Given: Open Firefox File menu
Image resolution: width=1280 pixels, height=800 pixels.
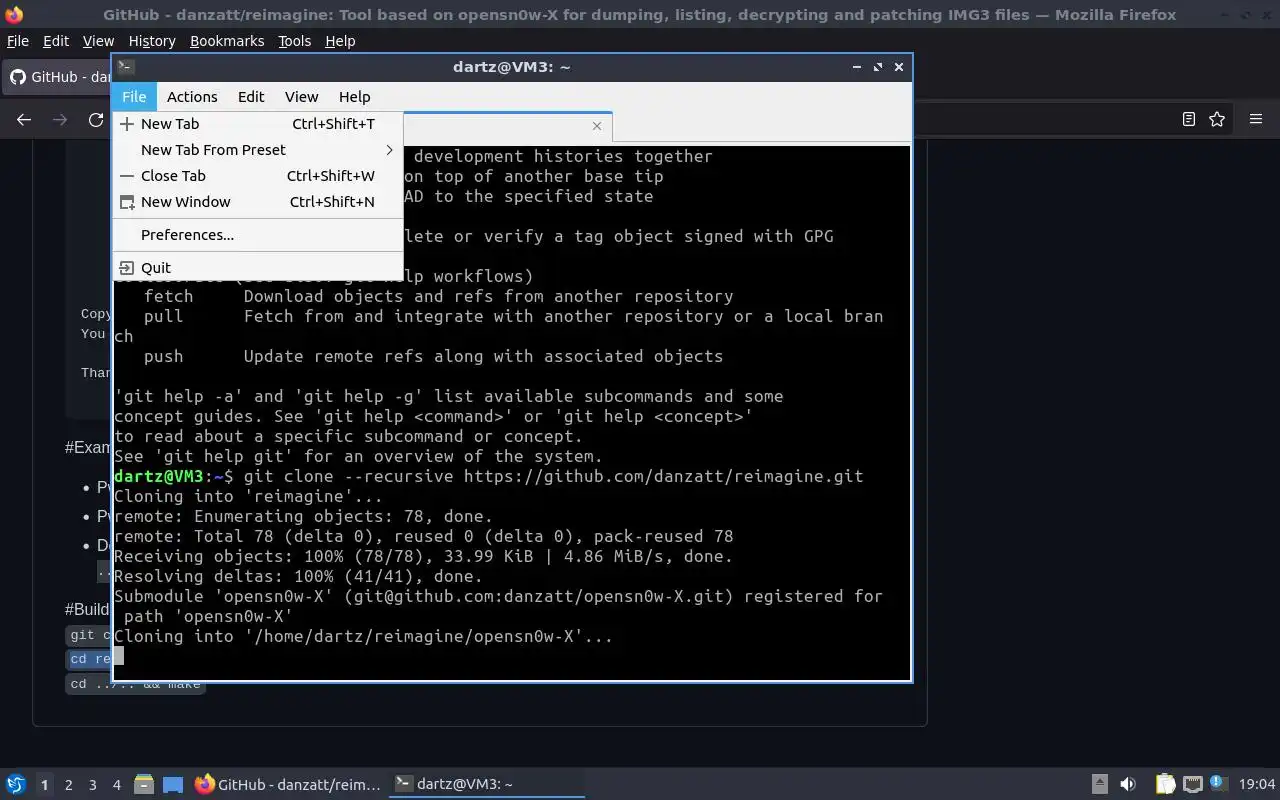Looking at the screenshot, I should click(x=18, y=41).
